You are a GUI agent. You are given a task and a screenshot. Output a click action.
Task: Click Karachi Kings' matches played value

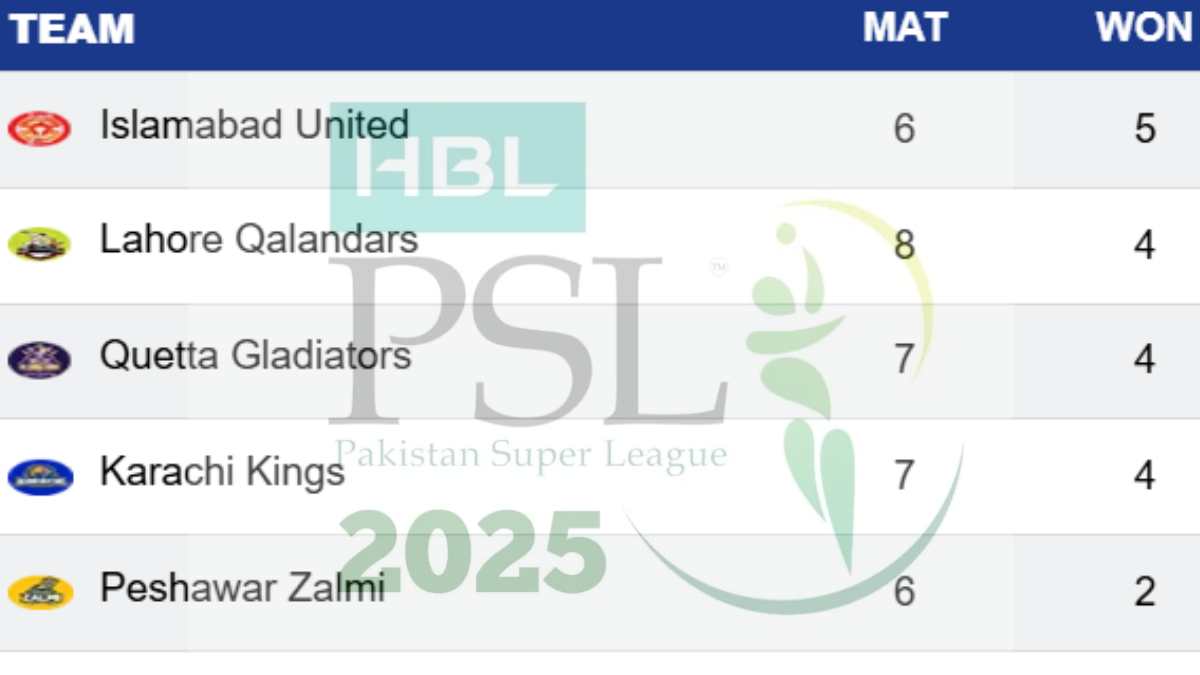coord(904,475)
